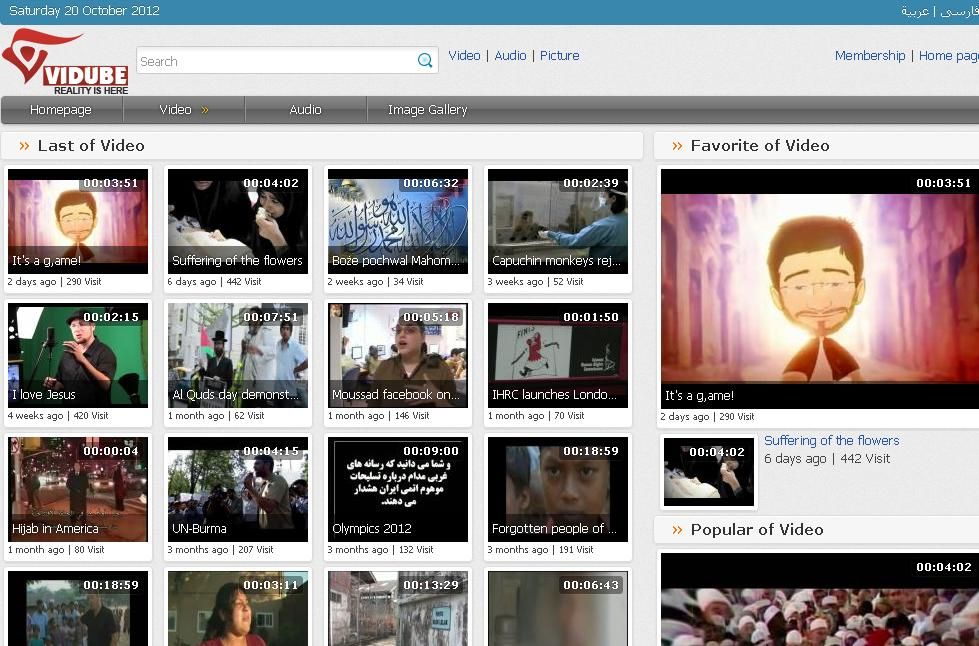This screenshot has width=979, height=646.
Task: Open 'Suffering of the flowers' link in sidebar
Action: pyautogui.click(x=831, y=441)
